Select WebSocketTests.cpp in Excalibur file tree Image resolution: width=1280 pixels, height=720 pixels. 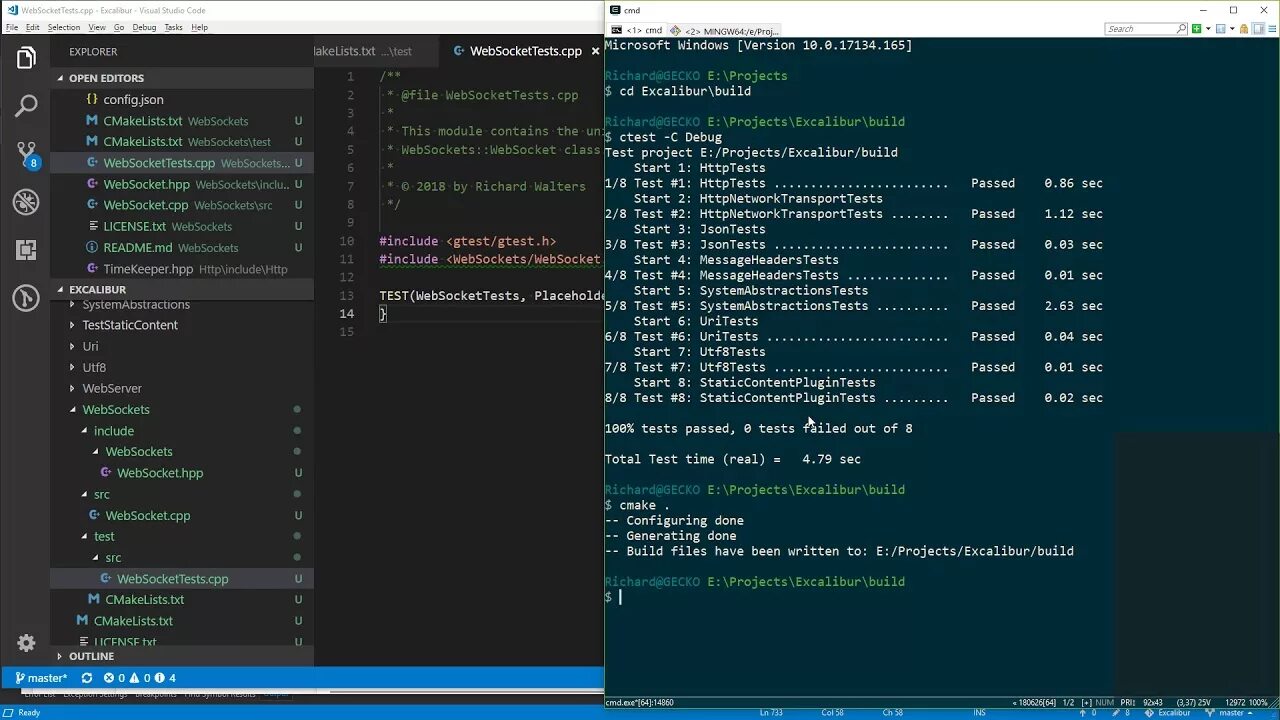(182, 578)
